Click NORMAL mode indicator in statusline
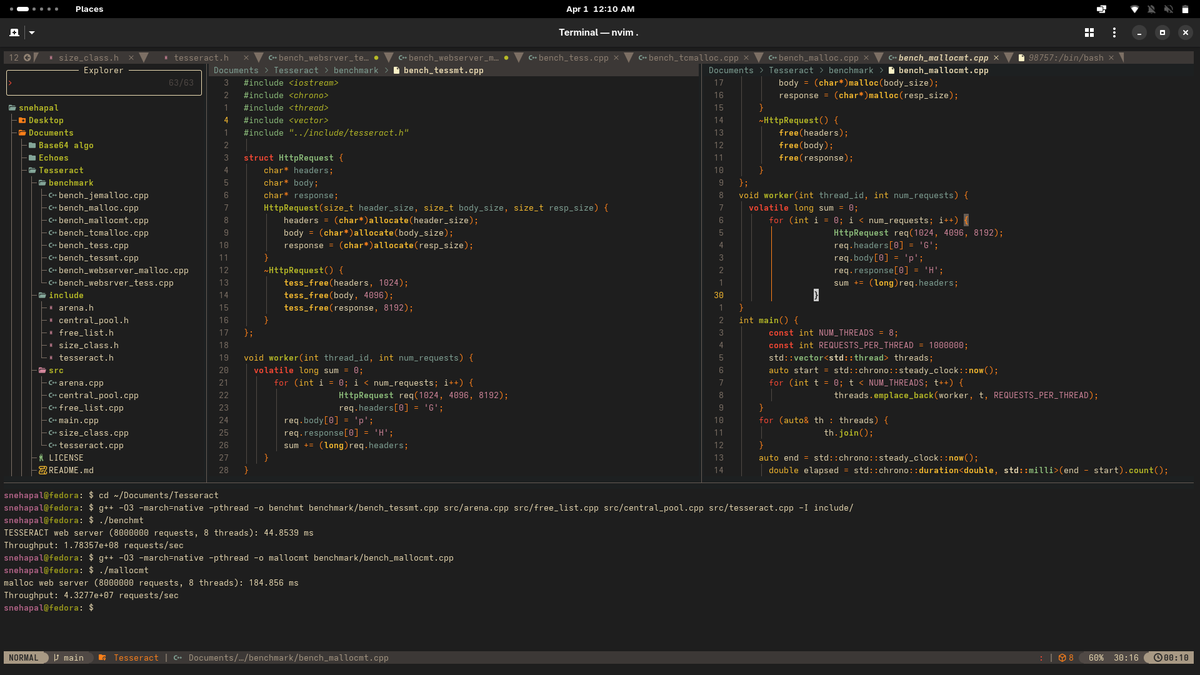The image size is (1200, 675). tap(24, 658)
